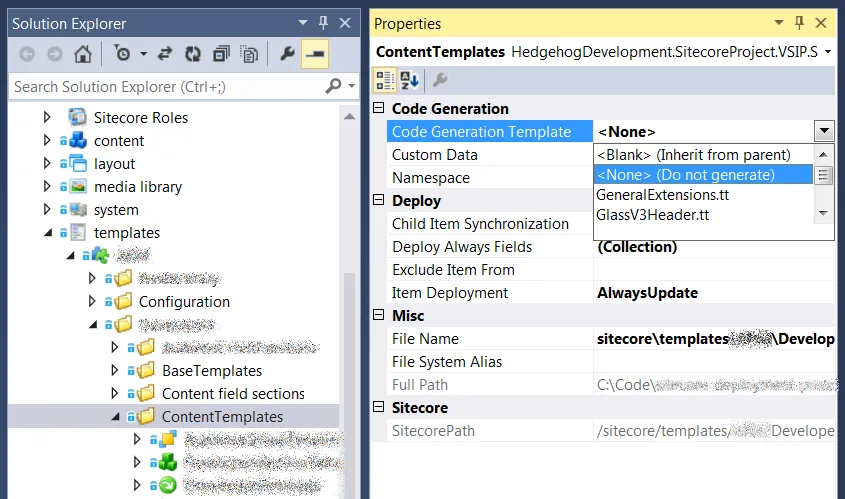Screen dimensions: 845x499
Task: Collapse the Deploy property category
Action: coord(379,201)
